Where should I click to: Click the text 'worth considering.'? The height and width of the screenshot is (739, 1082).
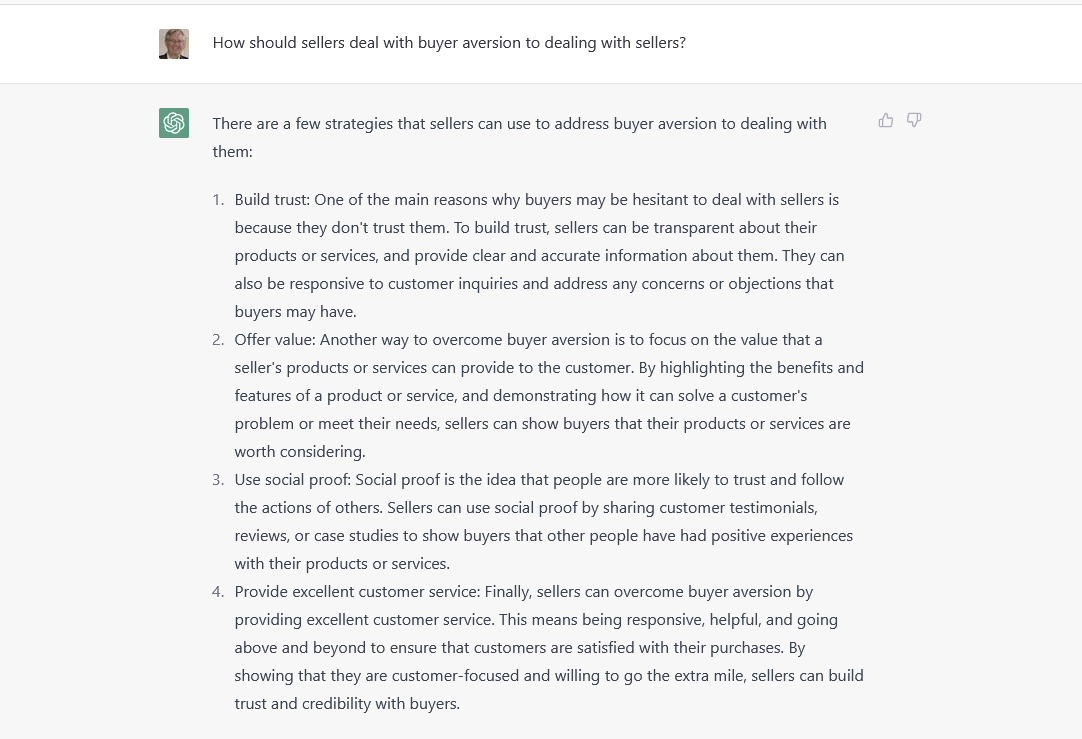pos(300,452)
